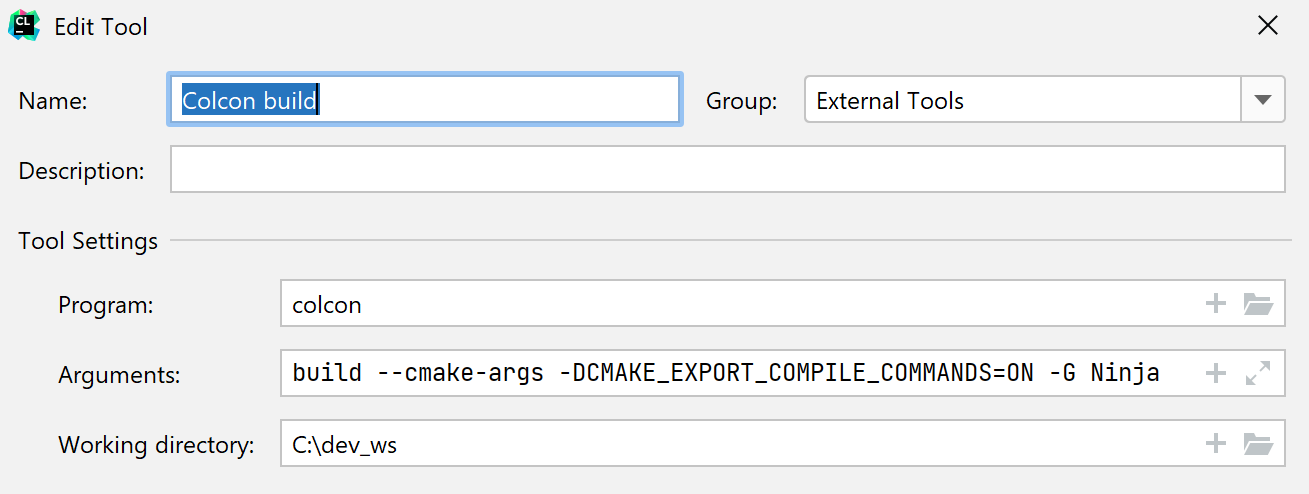This screenshot has width=1309, height=494.
Task: Click Insert Macro plus in Program field
Action: 1216,304
